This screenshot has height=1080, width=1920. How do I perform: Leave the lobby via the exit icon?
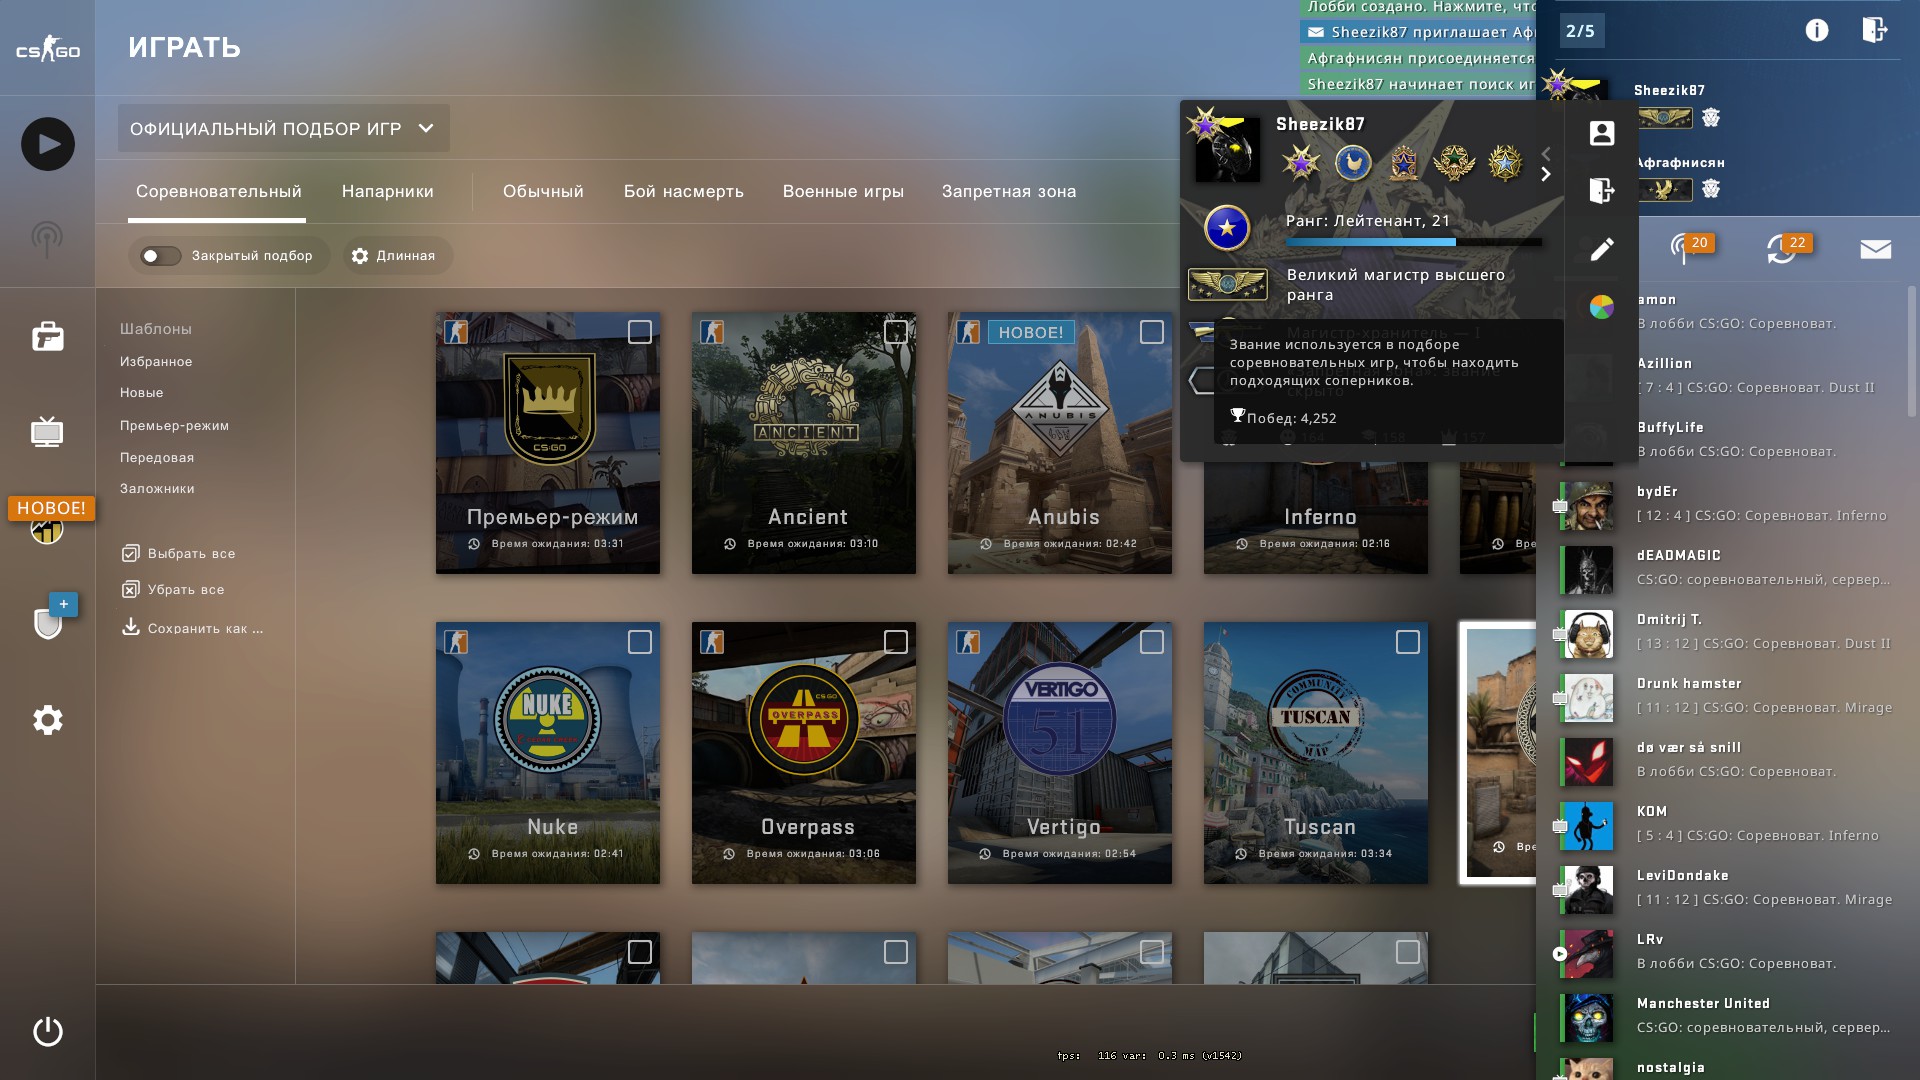[x=1874, y=30]
